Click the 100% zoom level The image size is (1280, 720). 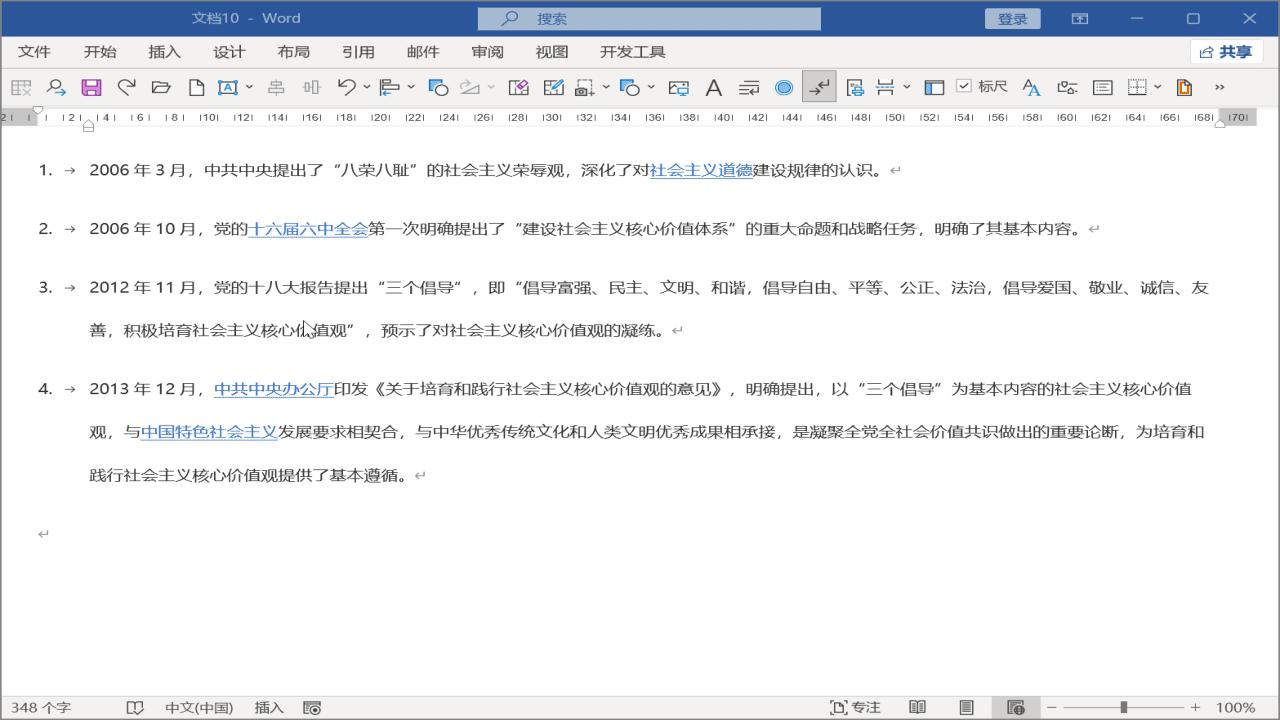(x=1236, y=707)
